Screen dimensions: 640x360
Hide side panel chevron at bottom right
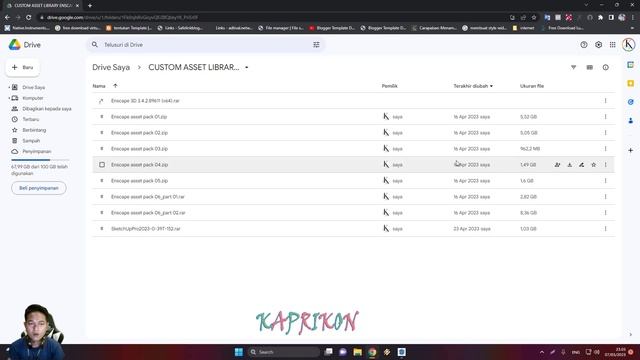(631, 334)
